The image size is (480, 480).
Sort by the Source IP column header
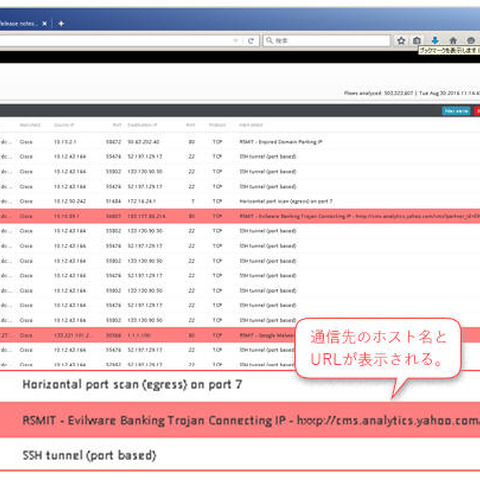coord(64,125)
